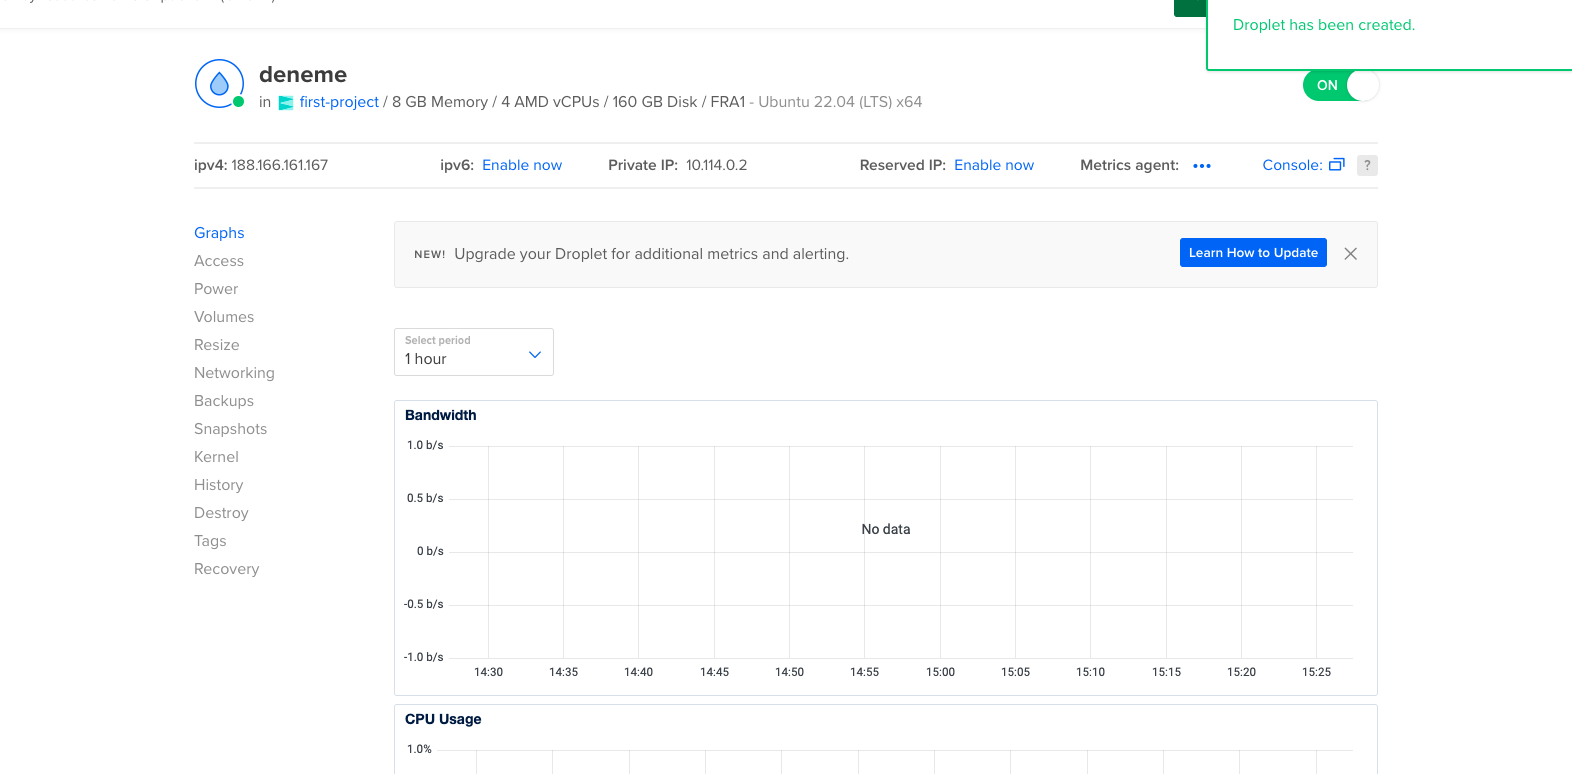Go to the Power section
Viewport: 1572px width, 774px height.
(x=216, y=289)
